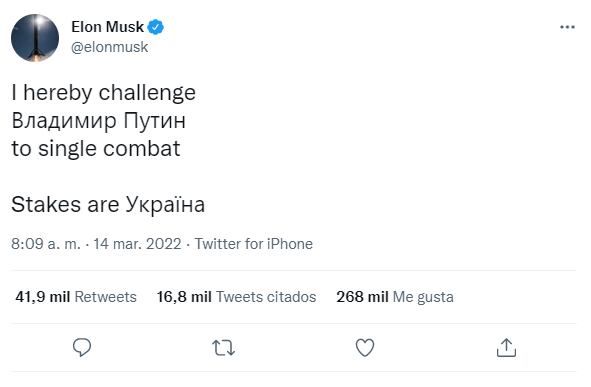Click the text Владимир Путин
The height and width of the screenshot is (387, 591).
(98, 121)
